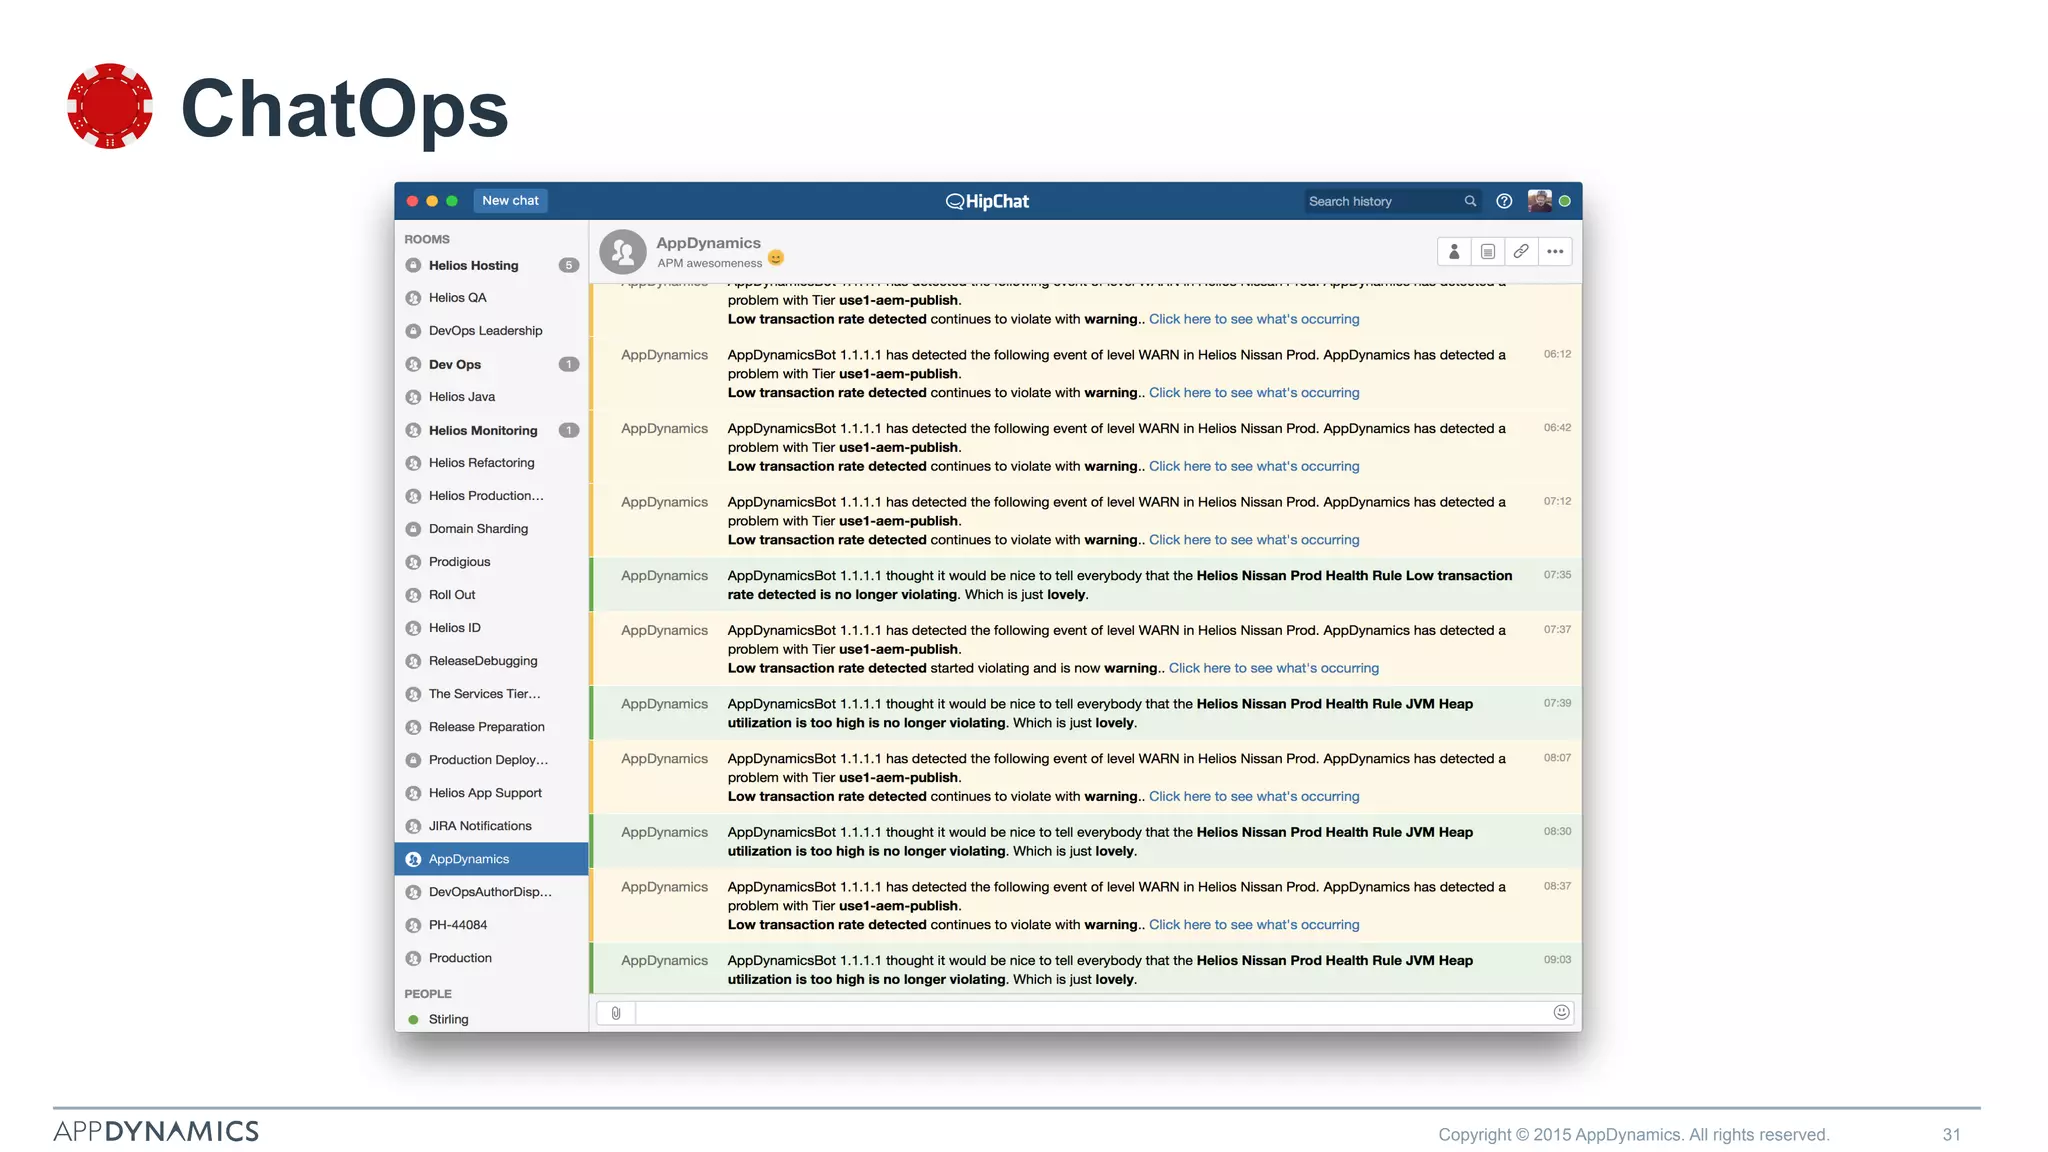Open the help question mark icon
This screenshot has width=2048, height=1152.
click(x=1504, y=201)
